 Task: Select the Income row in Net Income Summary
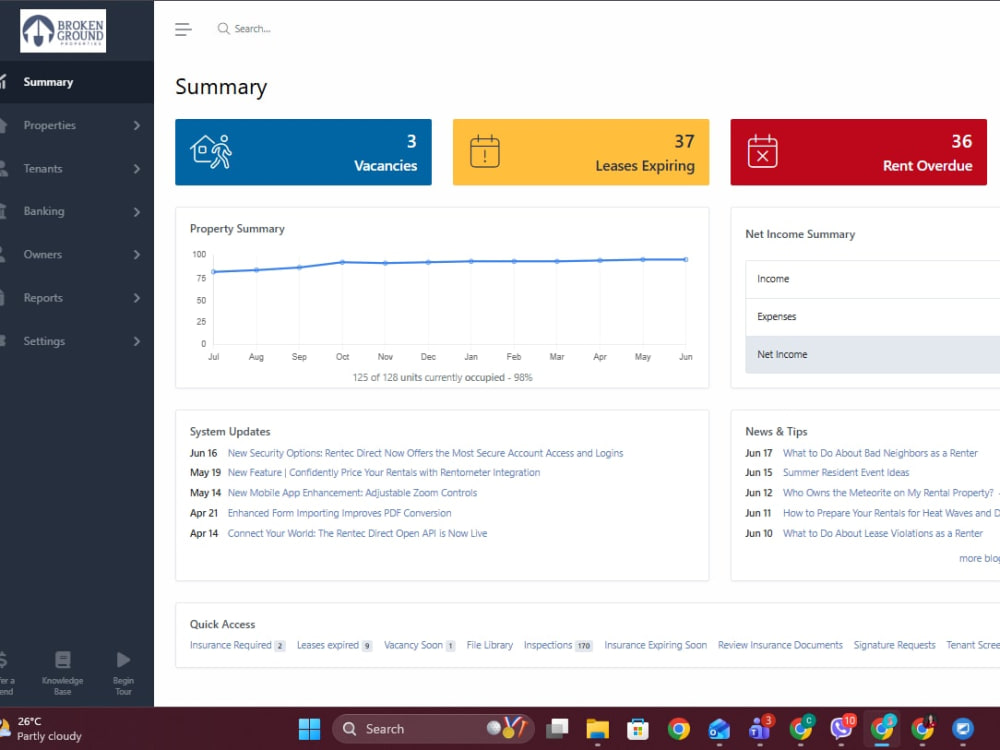click(x=872, y=279)
